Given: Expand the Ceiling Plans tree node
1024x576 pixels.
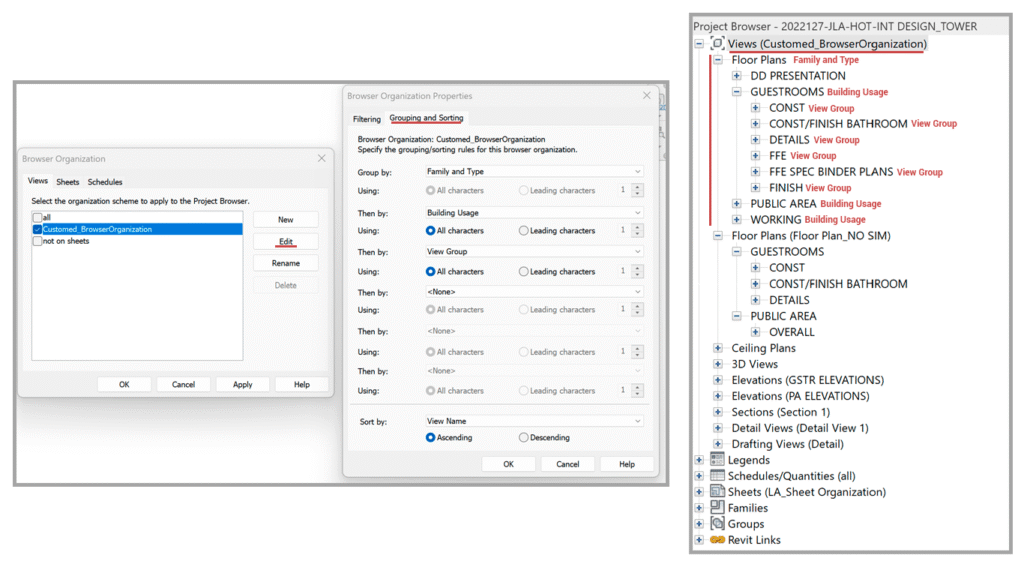Looking at the screenshot, I should coord(718,348).
